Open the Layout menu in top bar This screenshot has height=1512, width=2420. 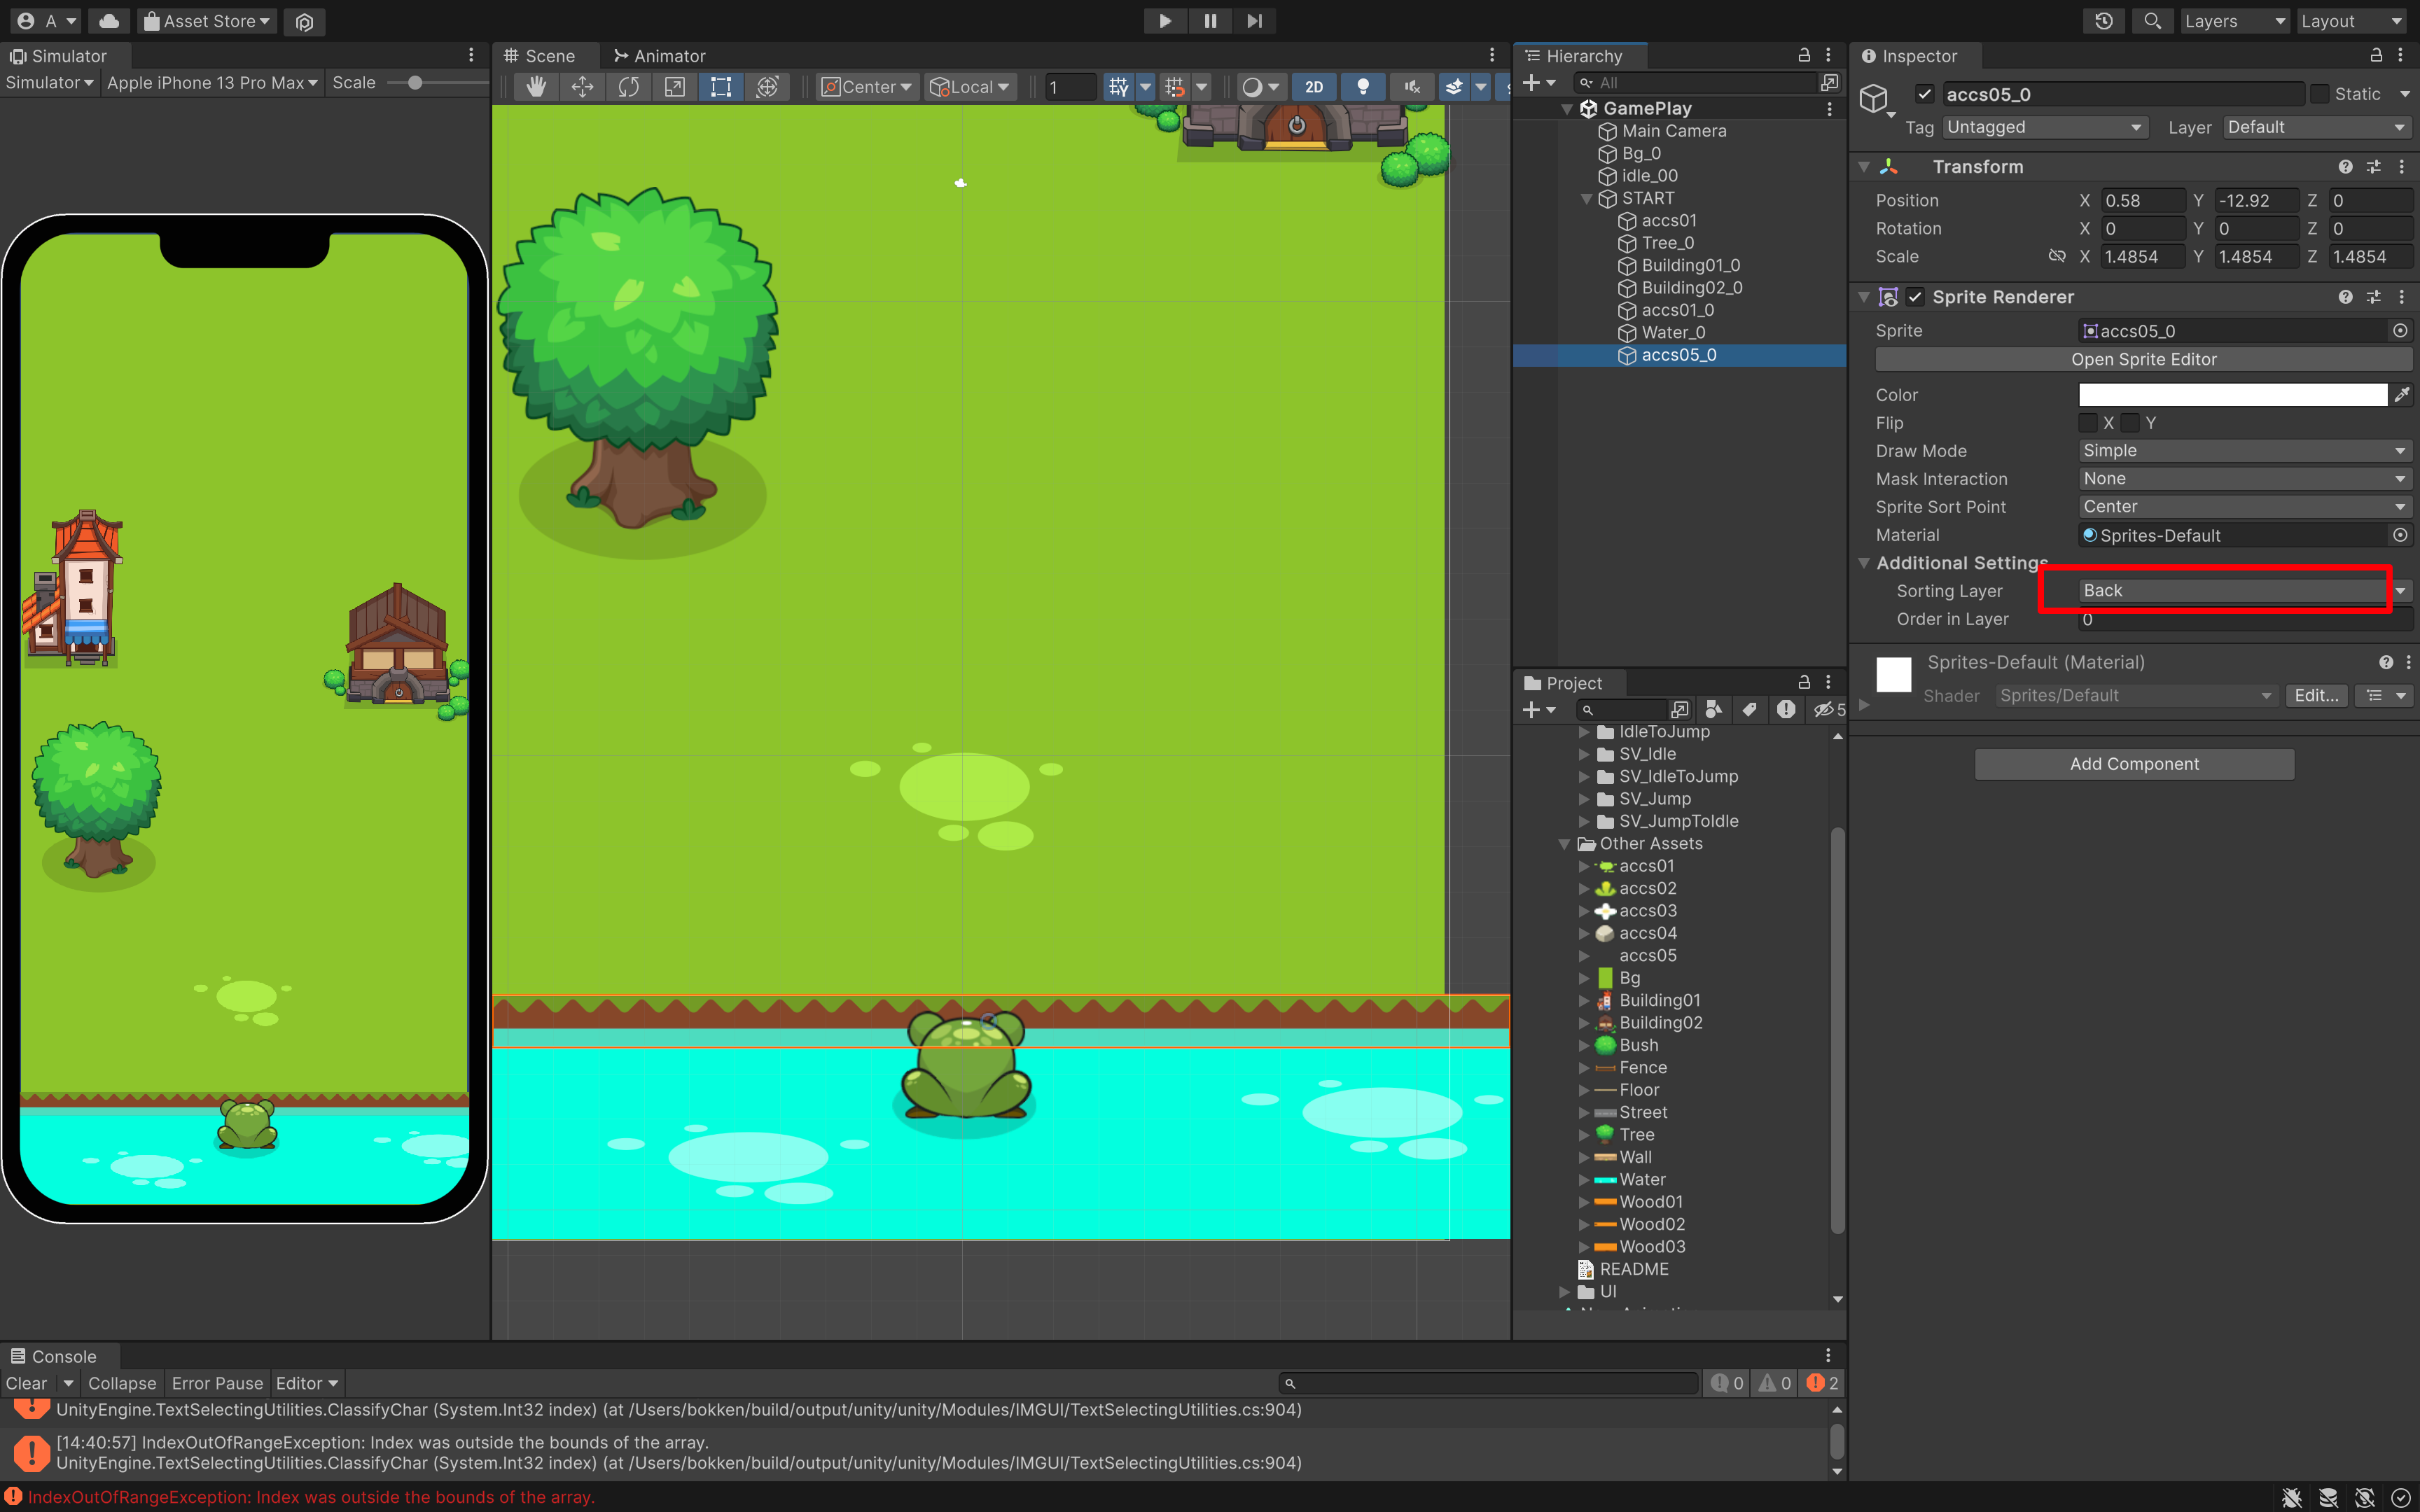[2351, 21]
